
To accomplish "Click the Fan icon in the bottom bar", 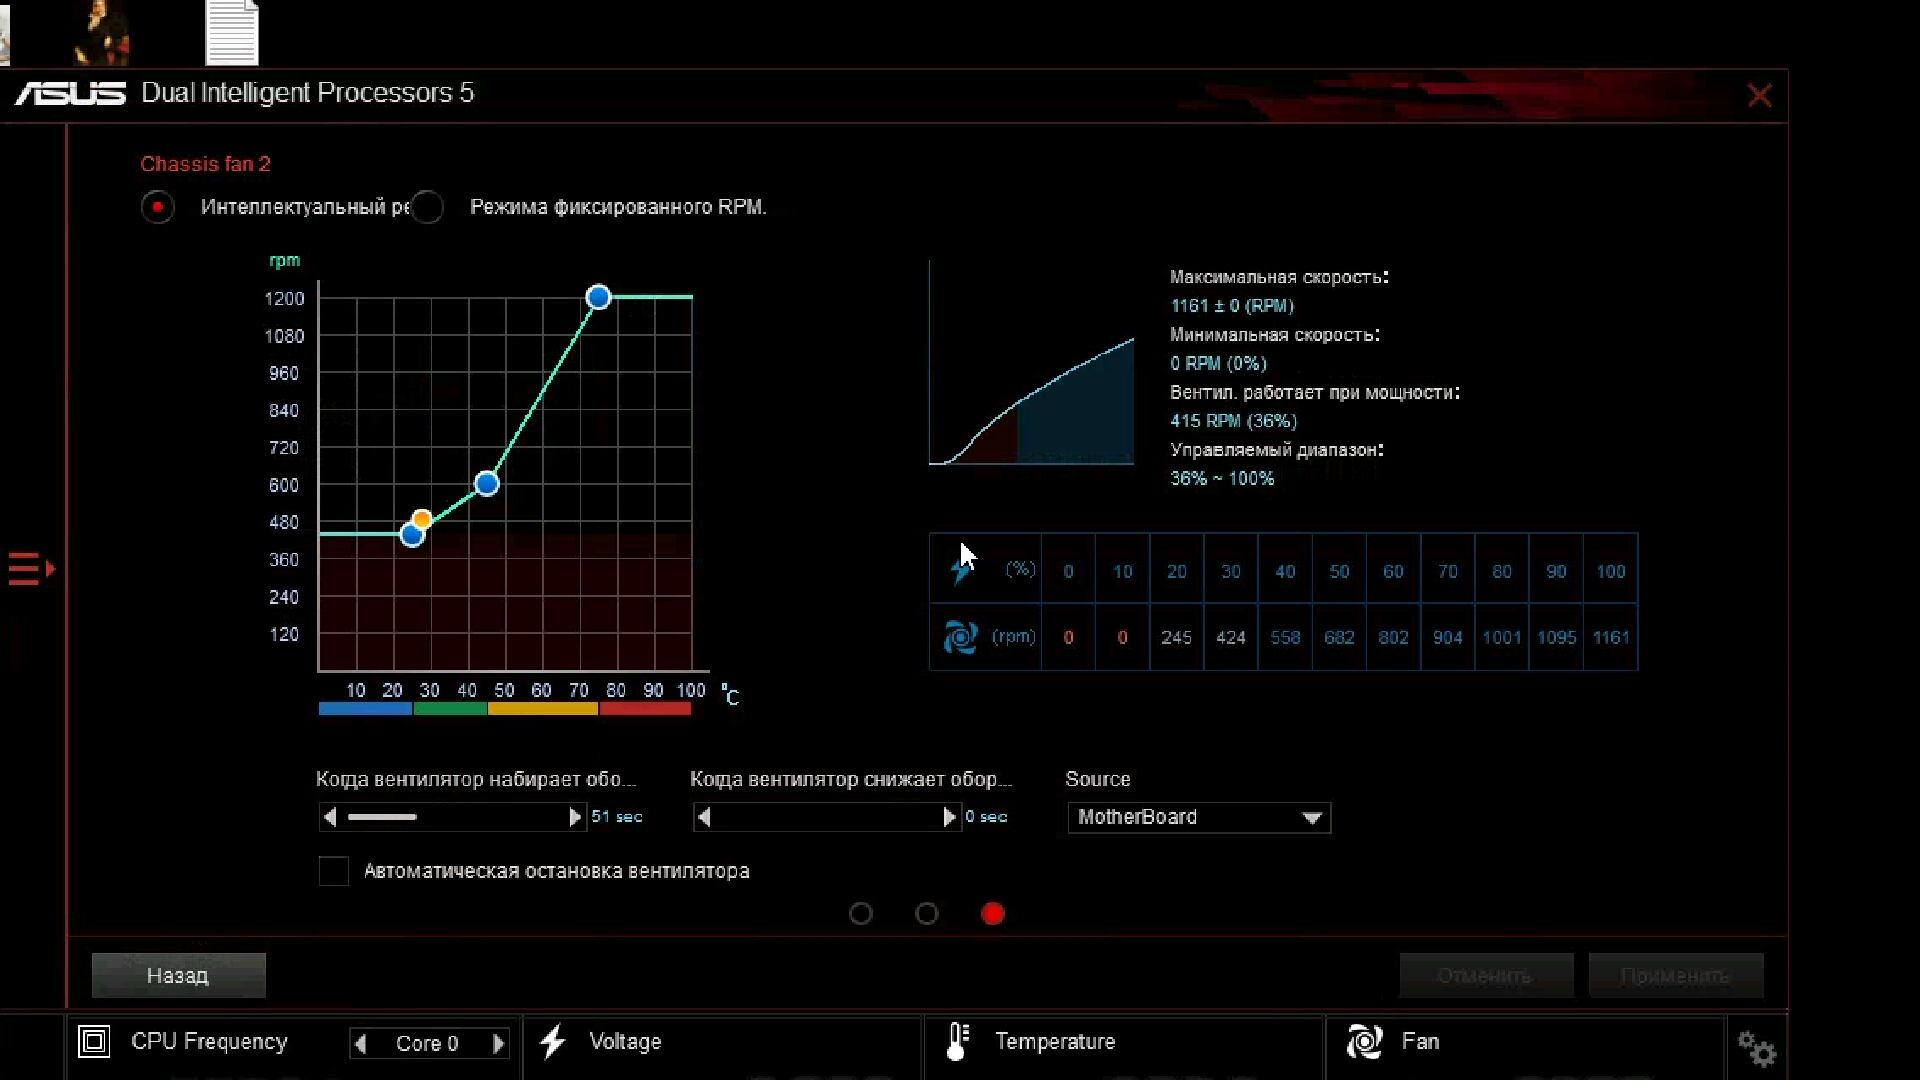I will click(x=1364, y=1042).
